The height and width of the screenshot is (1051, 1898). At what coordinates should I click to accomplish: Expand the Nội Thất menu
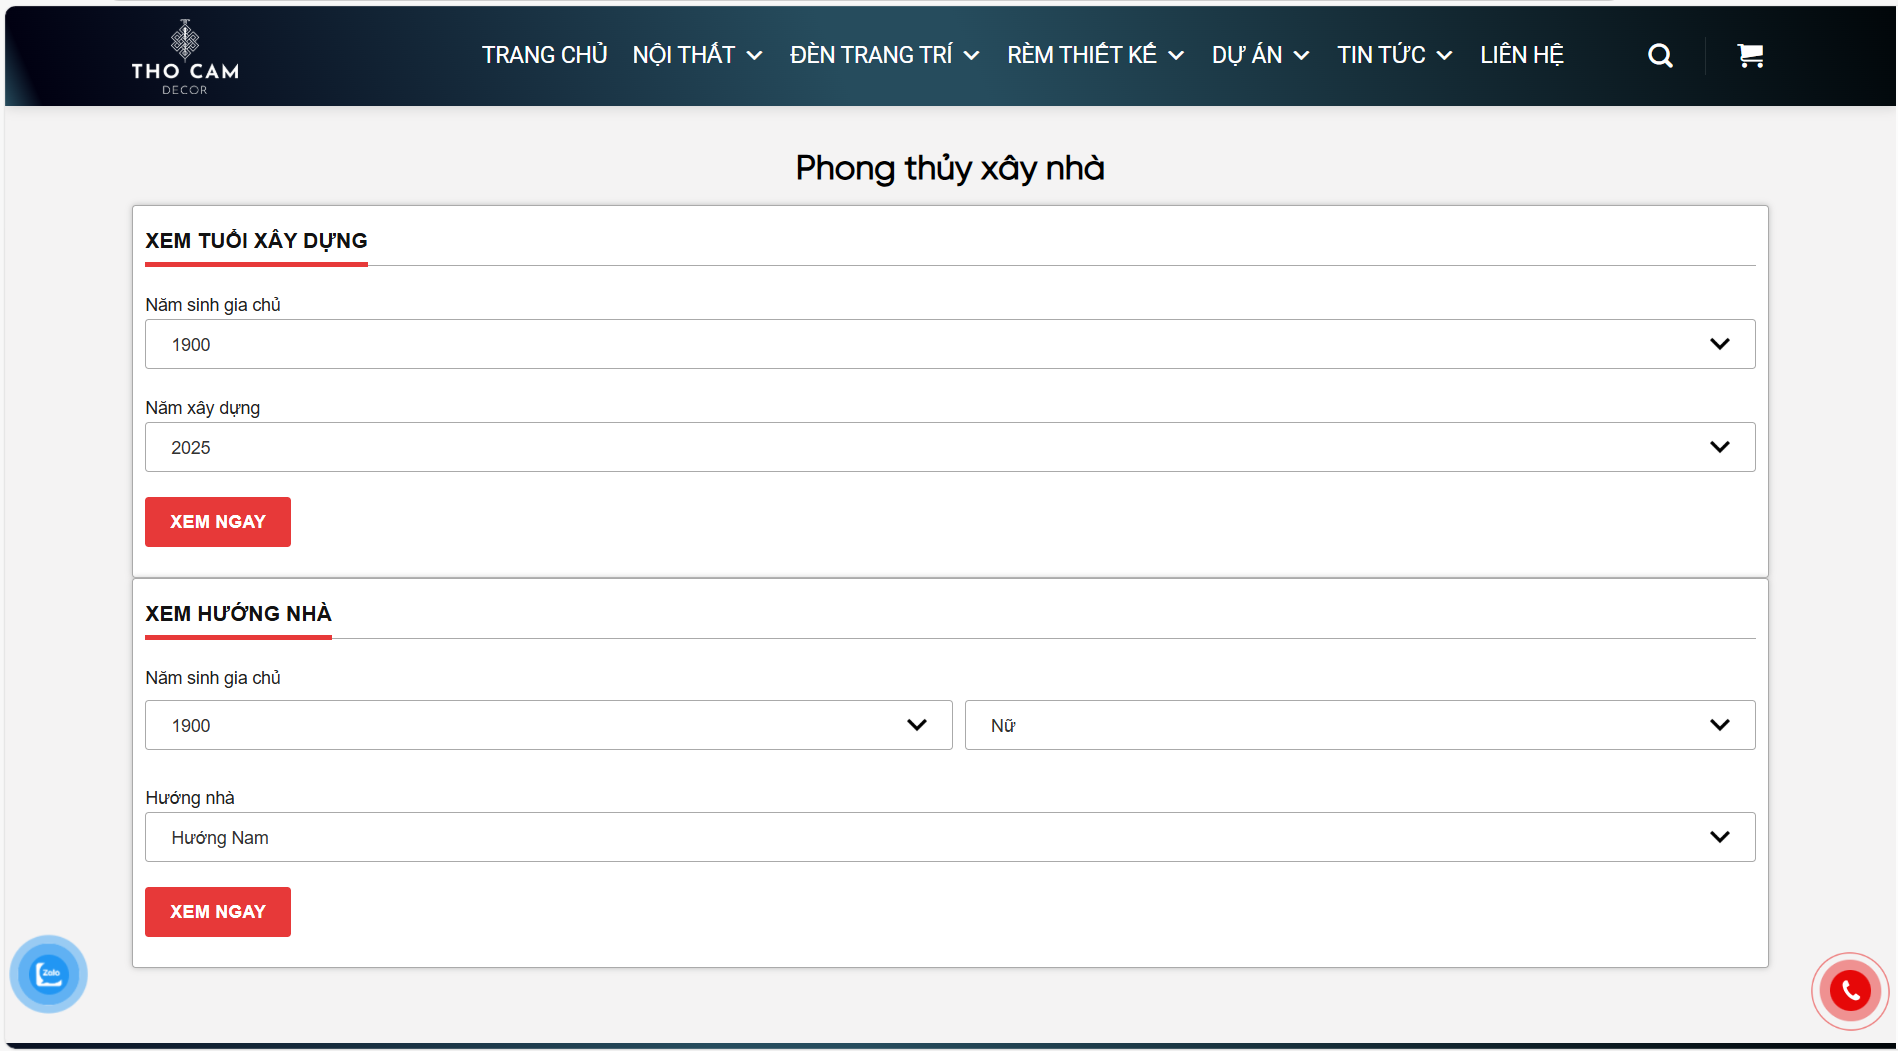pos(697,55)
